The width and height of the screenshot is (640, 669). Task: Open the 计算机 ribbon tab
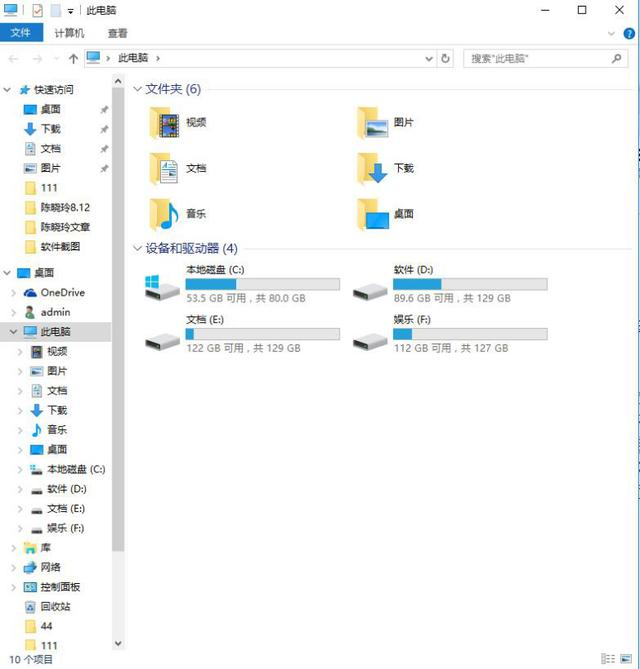[70, 33]
